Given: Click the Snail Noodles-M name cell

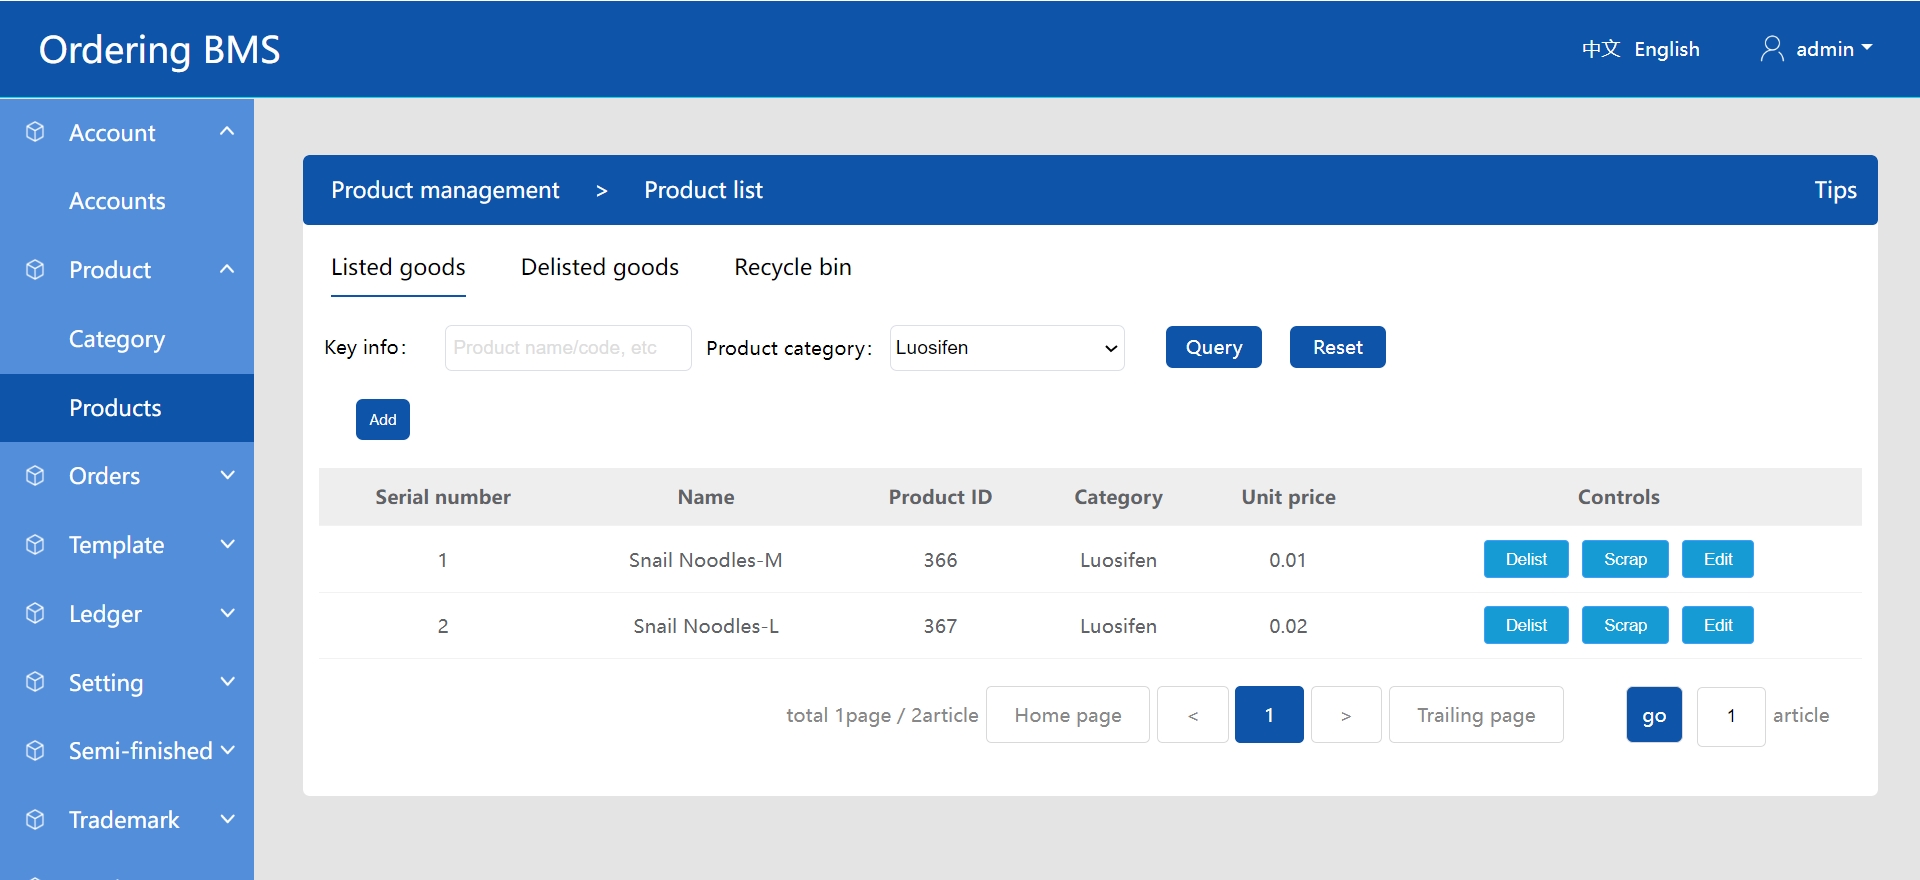Looking at the screenshot, I should coord(706,560).
